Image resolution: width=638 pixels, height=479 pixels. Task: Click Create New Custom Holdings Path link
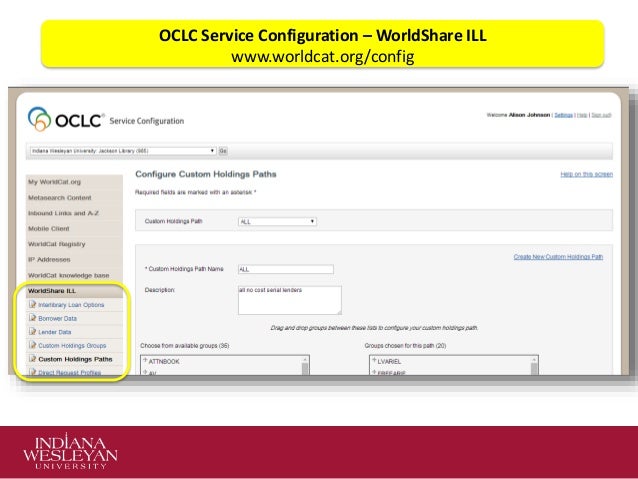pos(558,257)
